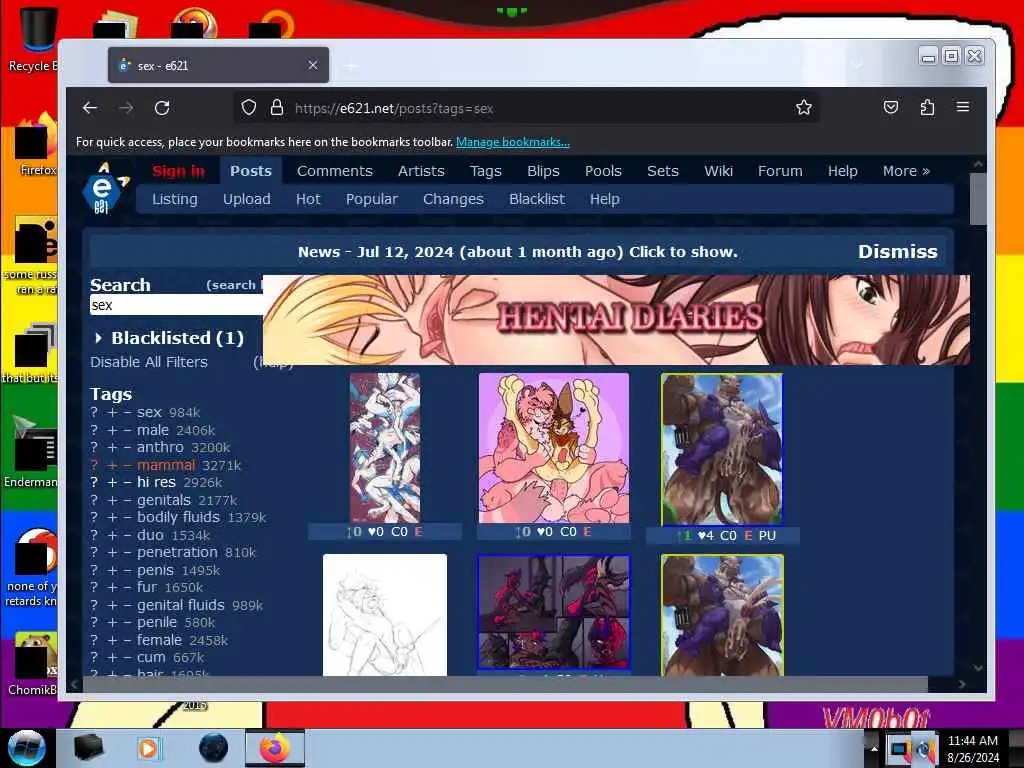The height and width of the screenshot is (768, 1024).
Task: Click '–' to exclude the duo tag
Action: coord(127,536)
